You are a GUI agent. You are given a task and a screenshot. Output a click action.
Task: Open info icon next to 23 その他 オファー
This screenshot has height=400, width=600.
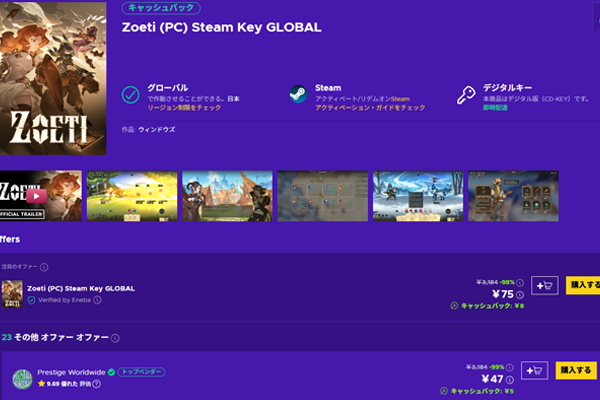[x=115, y=338]
